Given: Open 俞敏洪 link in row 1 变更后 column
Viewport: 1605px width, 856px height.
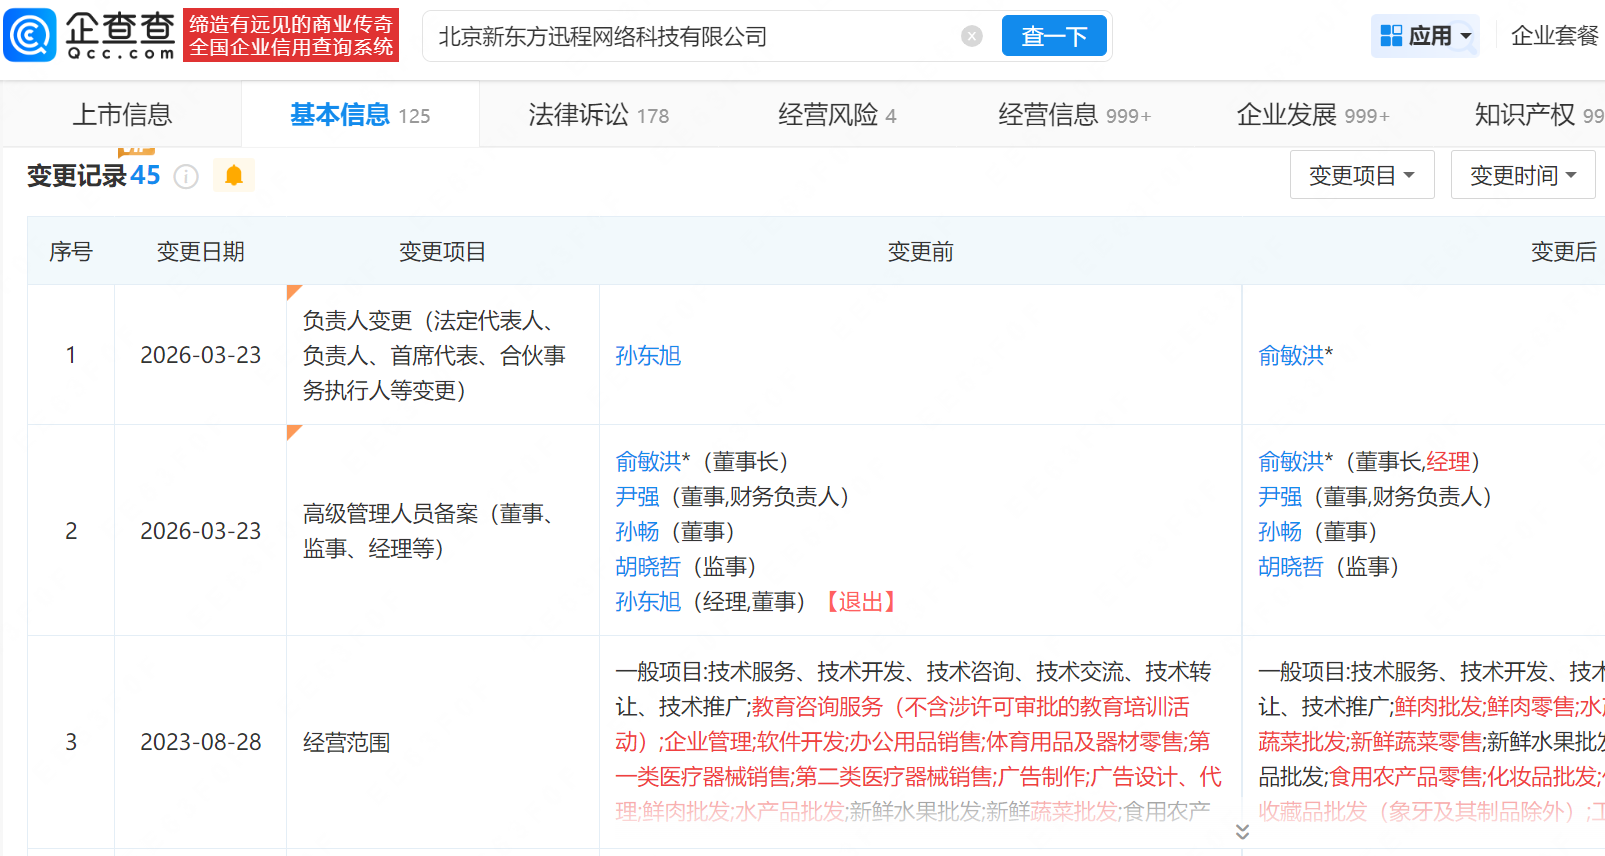Looking at the screenshot, I should (x=1290, y=356).
